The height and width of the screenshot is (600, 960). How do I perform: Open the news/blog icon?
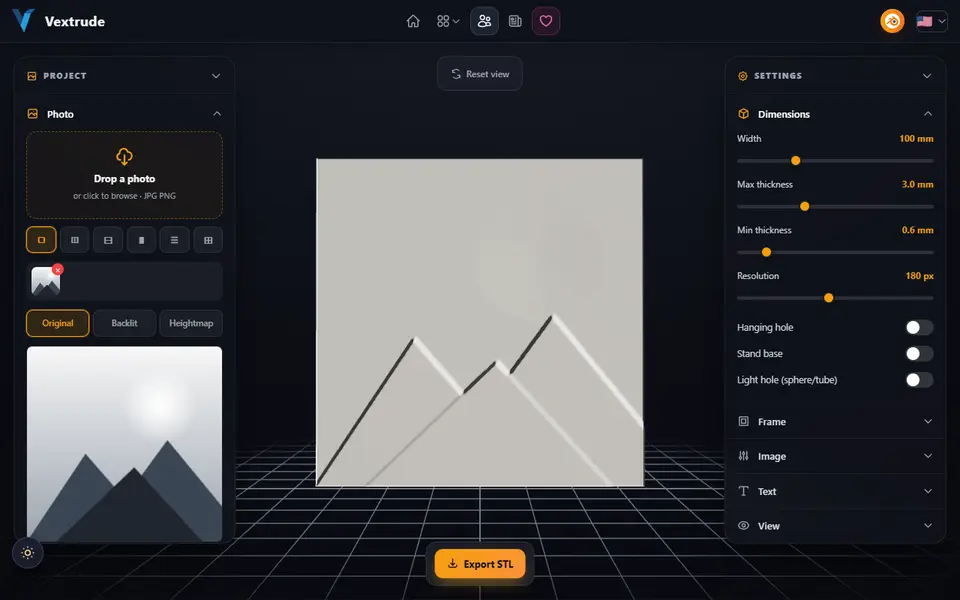(516, 21)
